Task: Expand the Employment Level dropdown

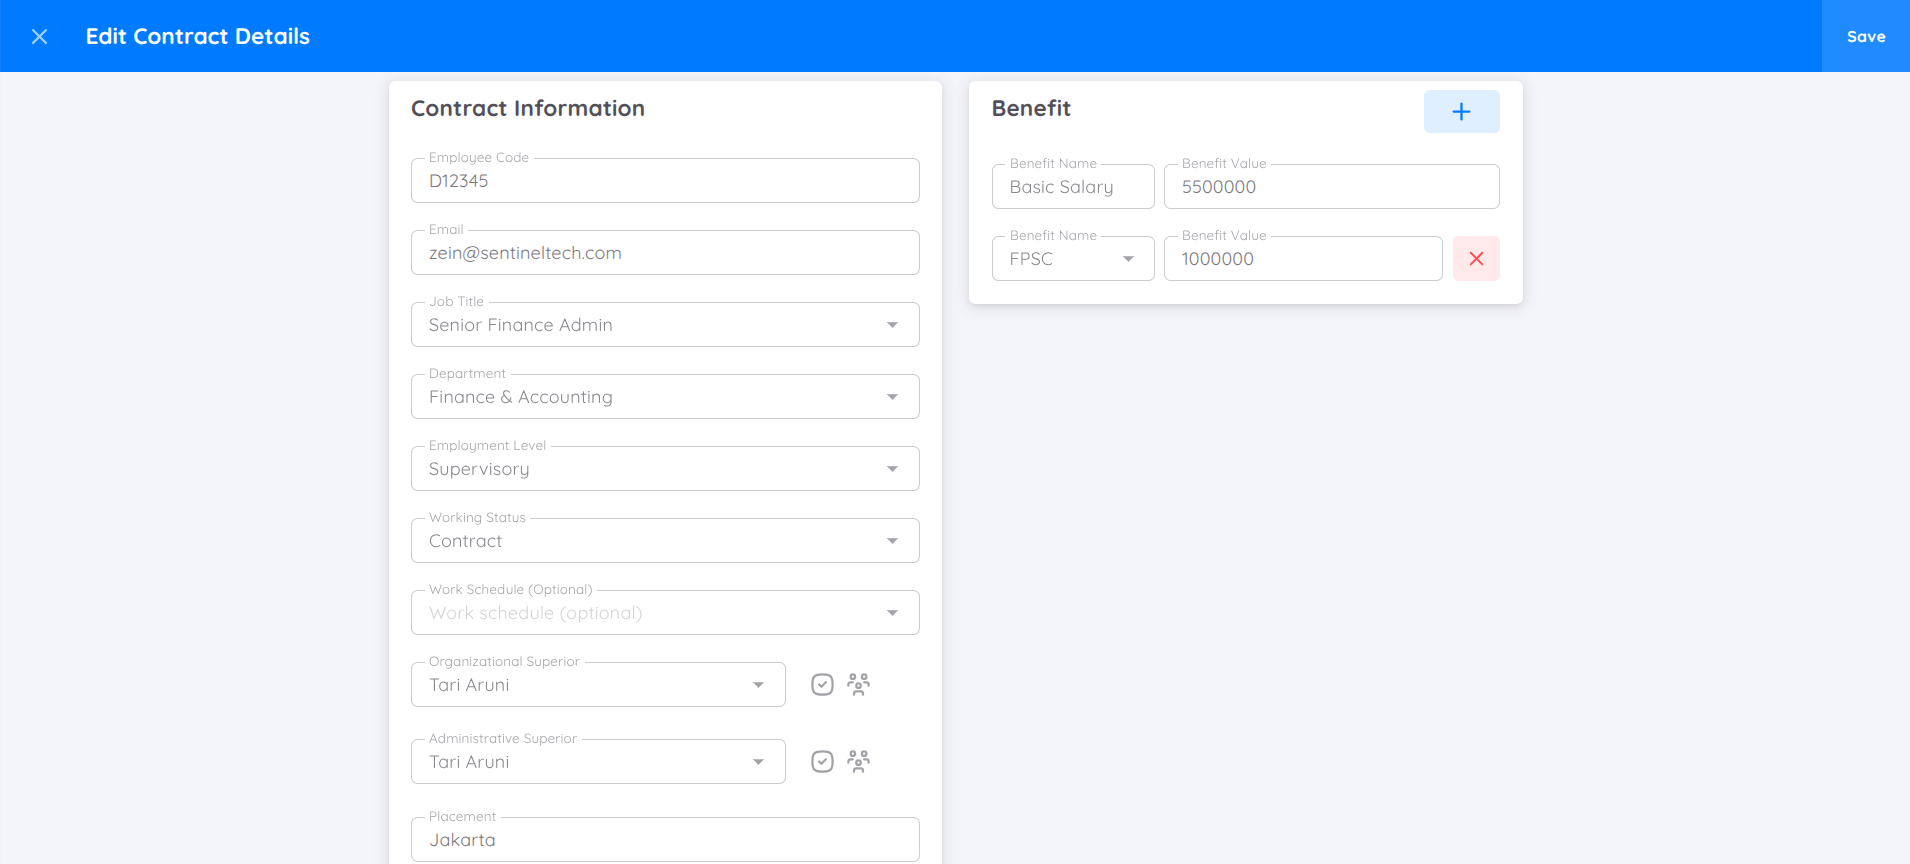Action: [x=891, y=469]
